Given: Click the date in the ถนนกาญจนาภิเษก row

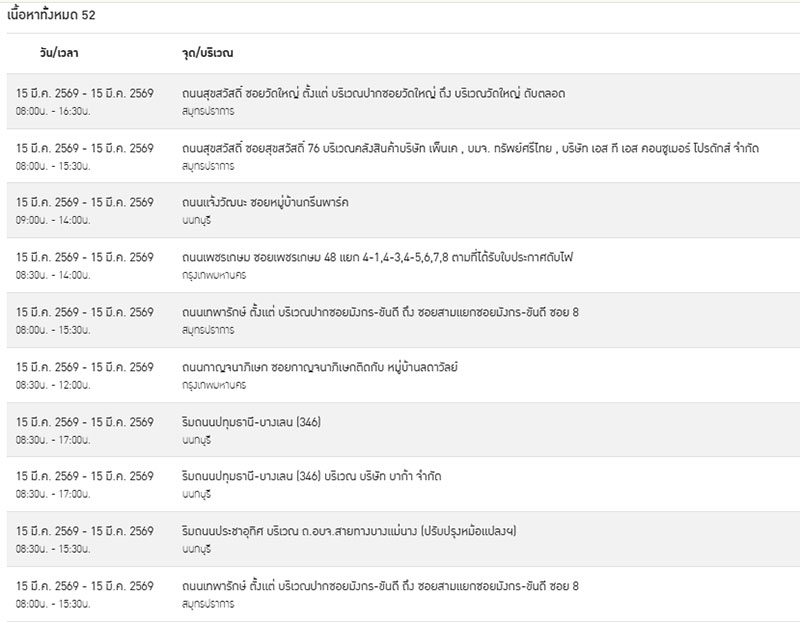Looking at the screenshot, I should tap(85, 367).
